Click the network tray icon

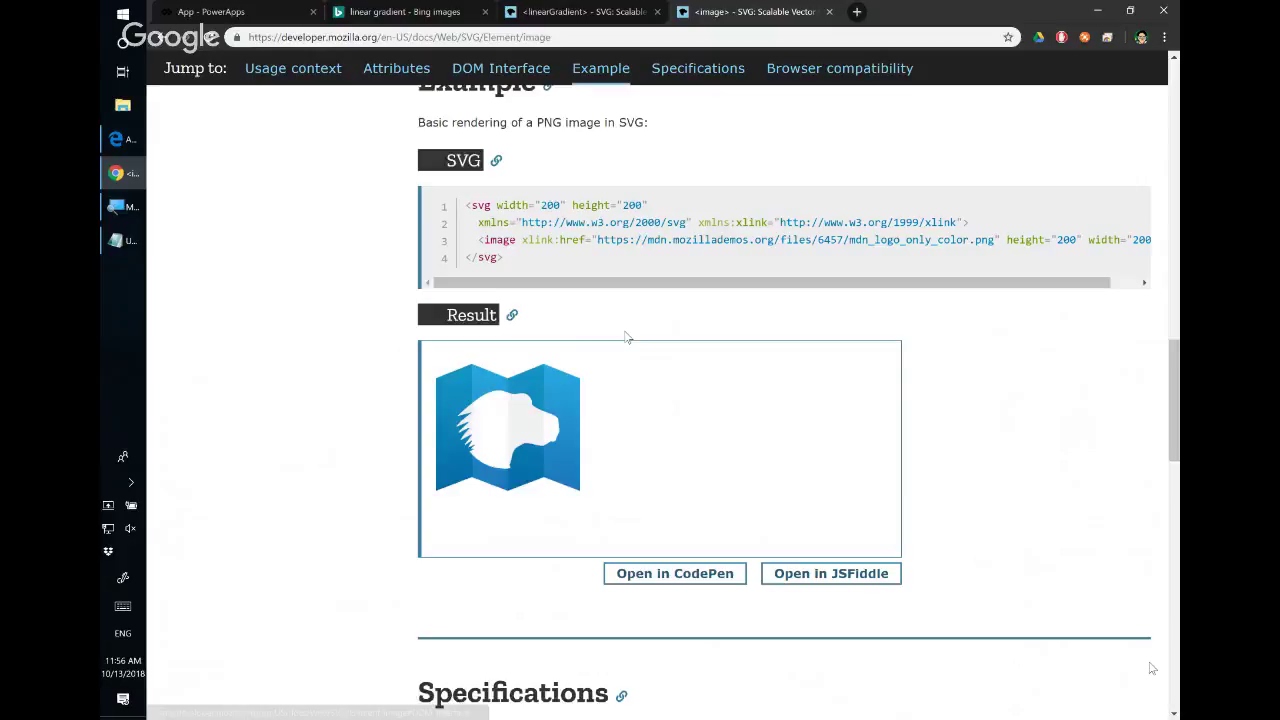[x=108, y=528]
